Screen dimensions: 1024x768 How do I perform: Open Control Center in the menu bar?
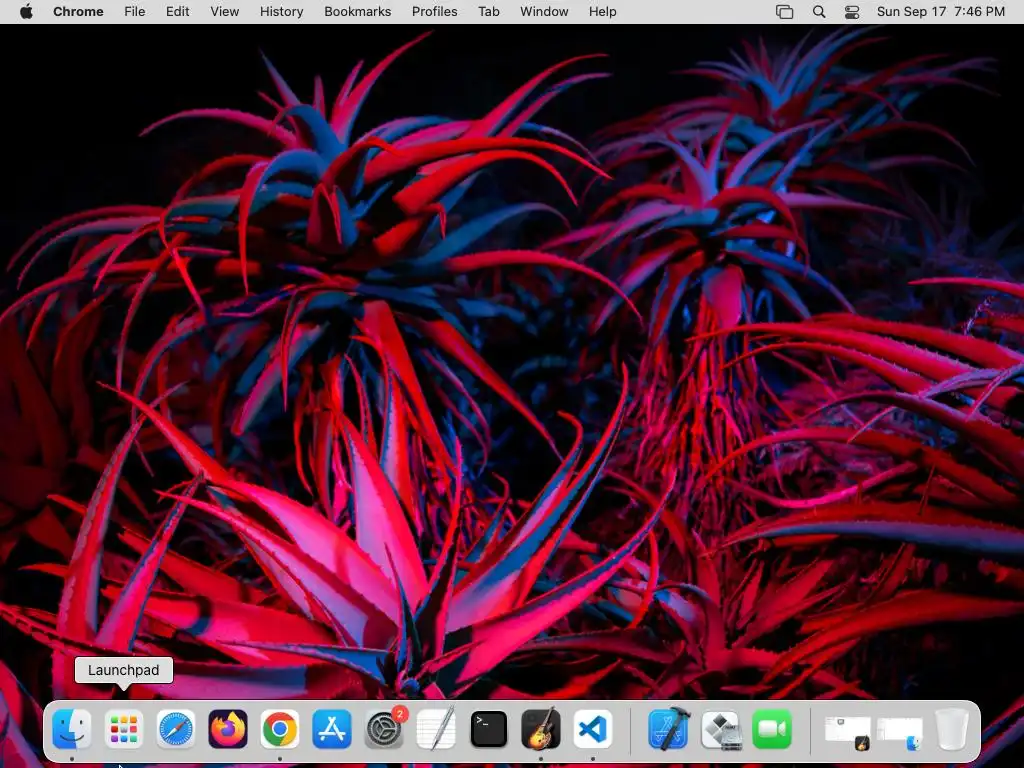coord(852,12)
